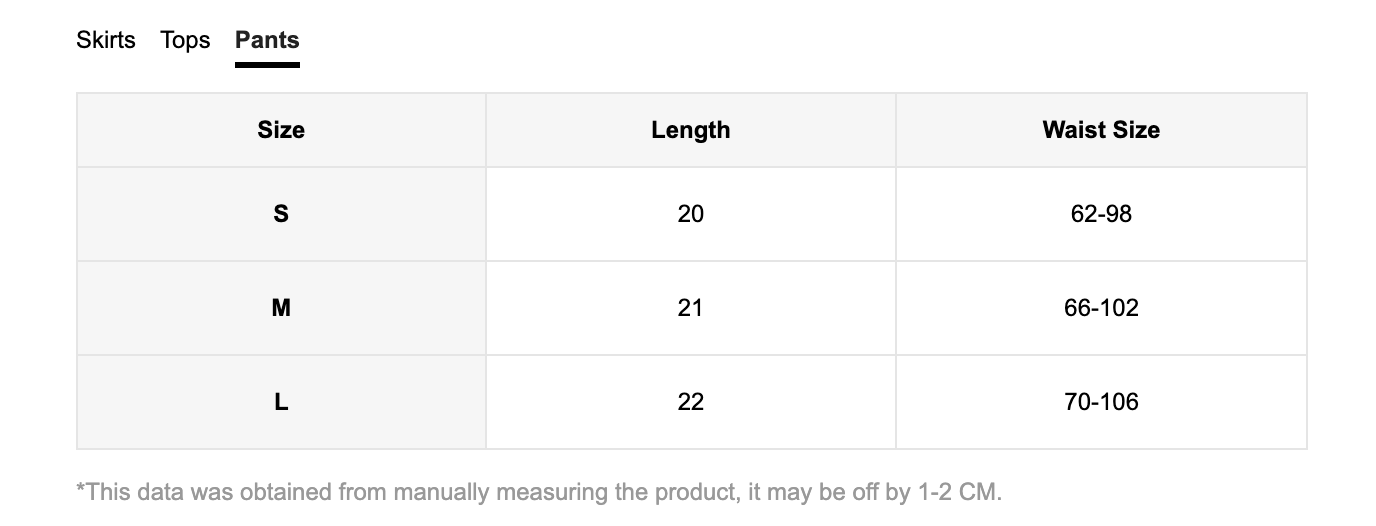This screenshot has width=1376, height=526.
Task: Select the length value 21
Action: pyautogui.click(x=690, y=308)
